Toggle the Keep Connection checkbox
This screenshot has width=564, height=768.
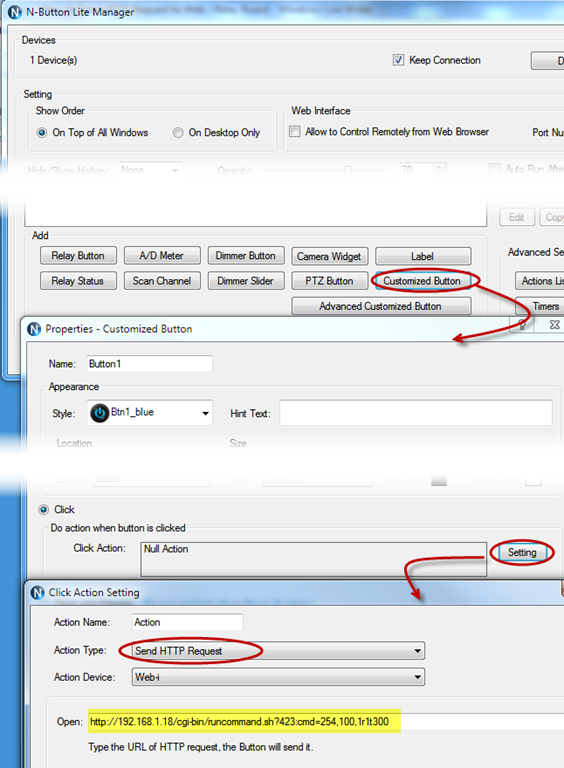tap(398, 60)
